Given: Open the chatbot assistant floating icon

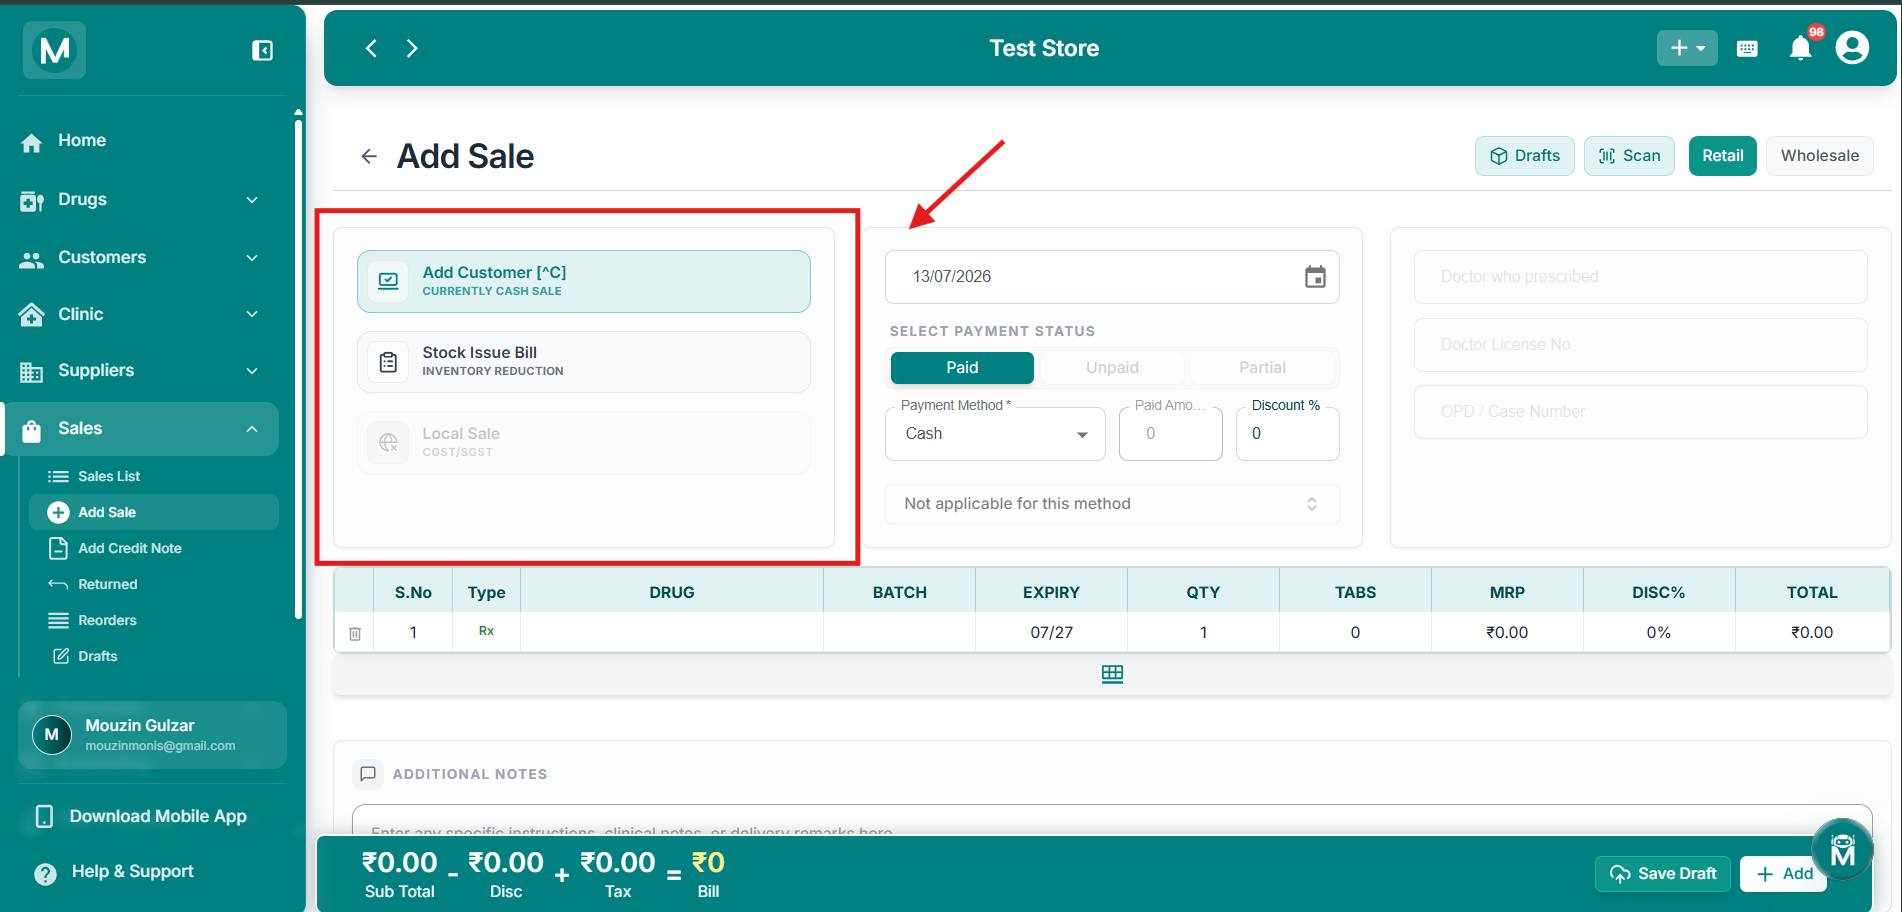Looking at the screenshot, I should pyautogui.click(x=1842, y=849).
